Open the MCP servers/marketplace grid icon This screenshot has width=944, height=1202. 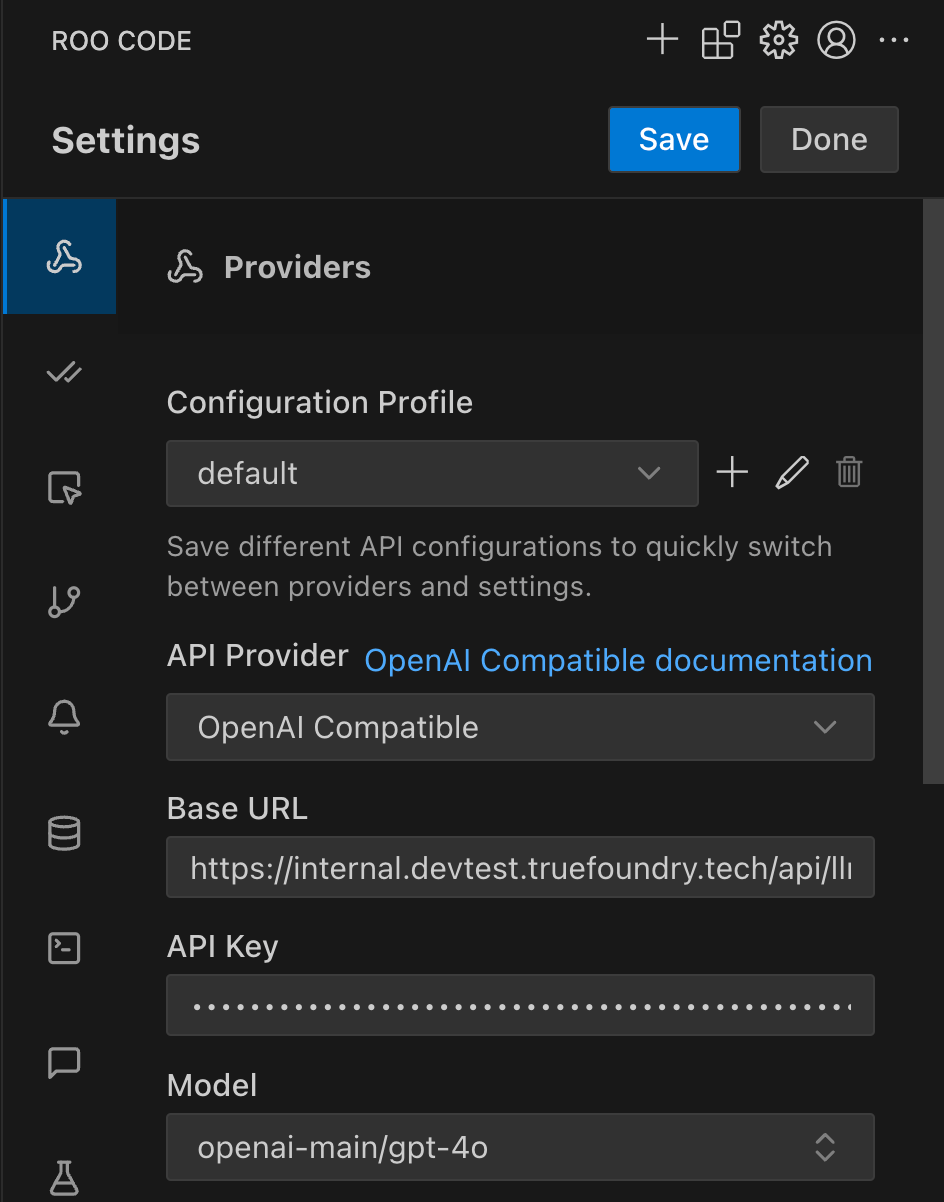(720, 41)
